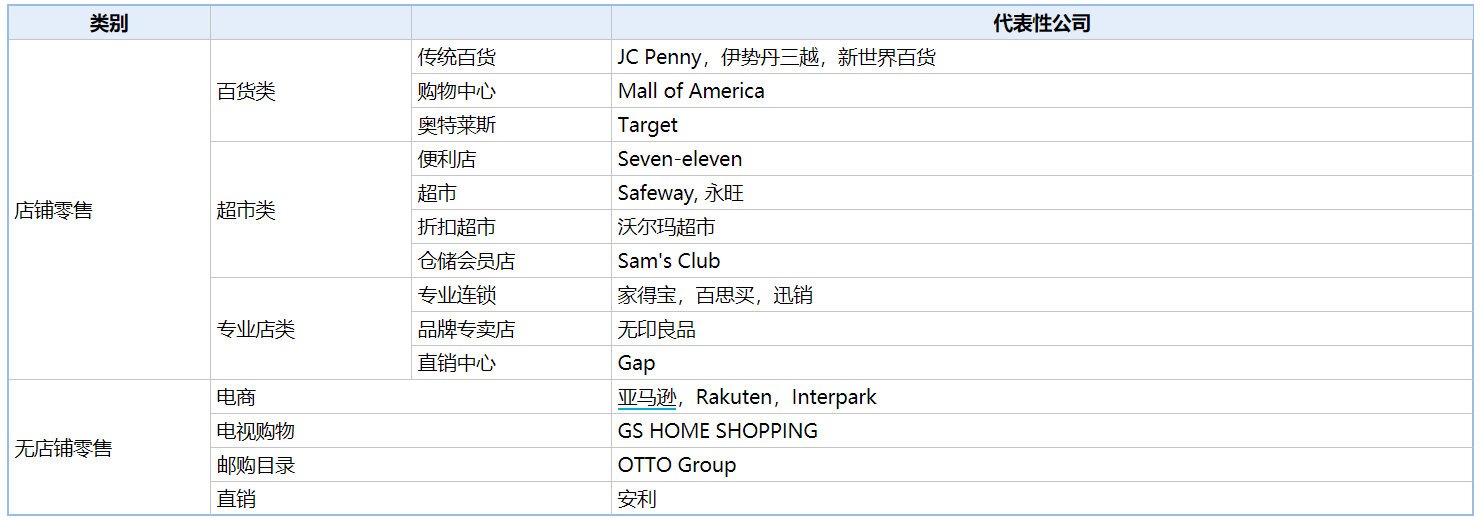The image size is (1480, 521).
Task: Click the 折扣超市 cell
Action: 511,227
